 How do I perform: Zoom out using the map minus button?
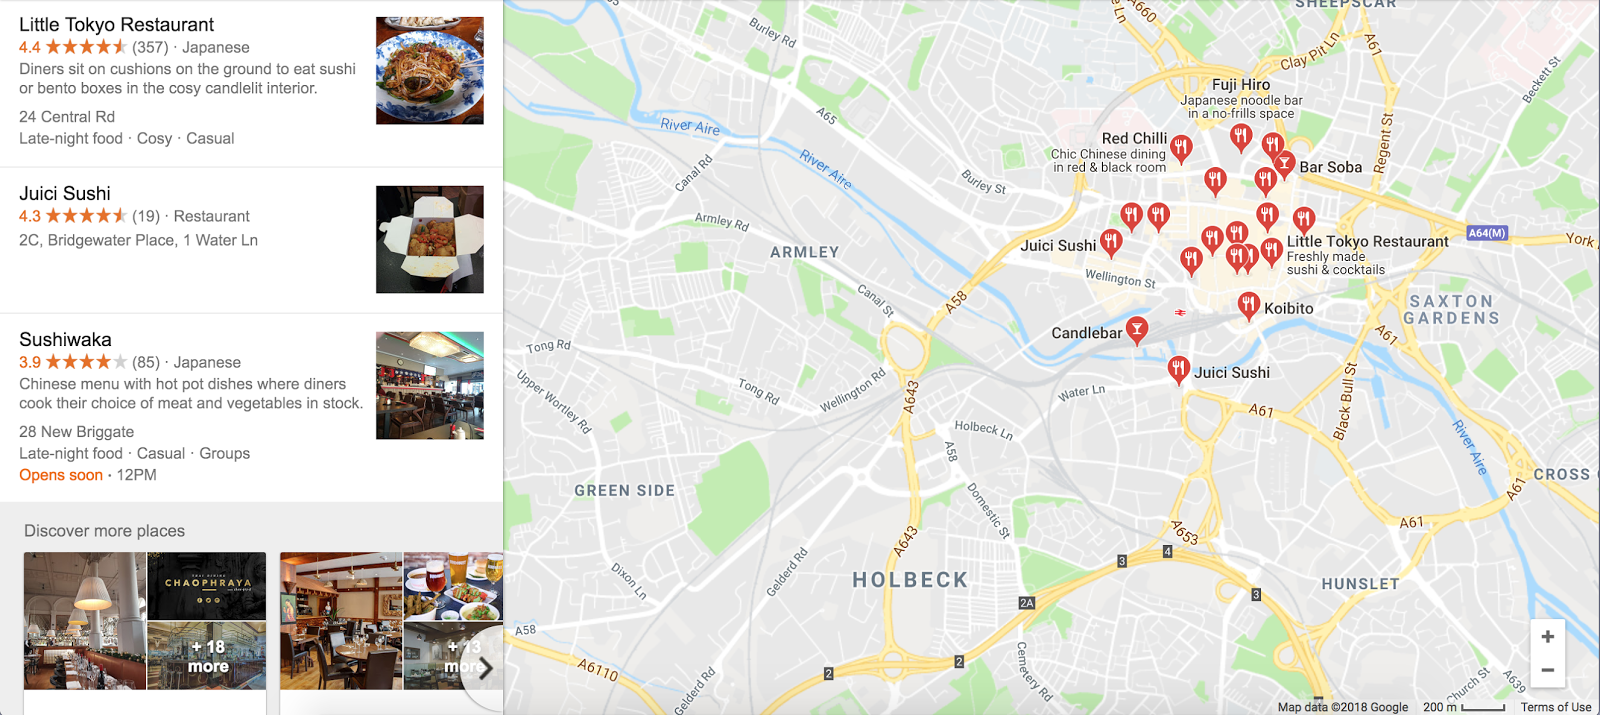pyautogui.click(x=1547, y=670)
